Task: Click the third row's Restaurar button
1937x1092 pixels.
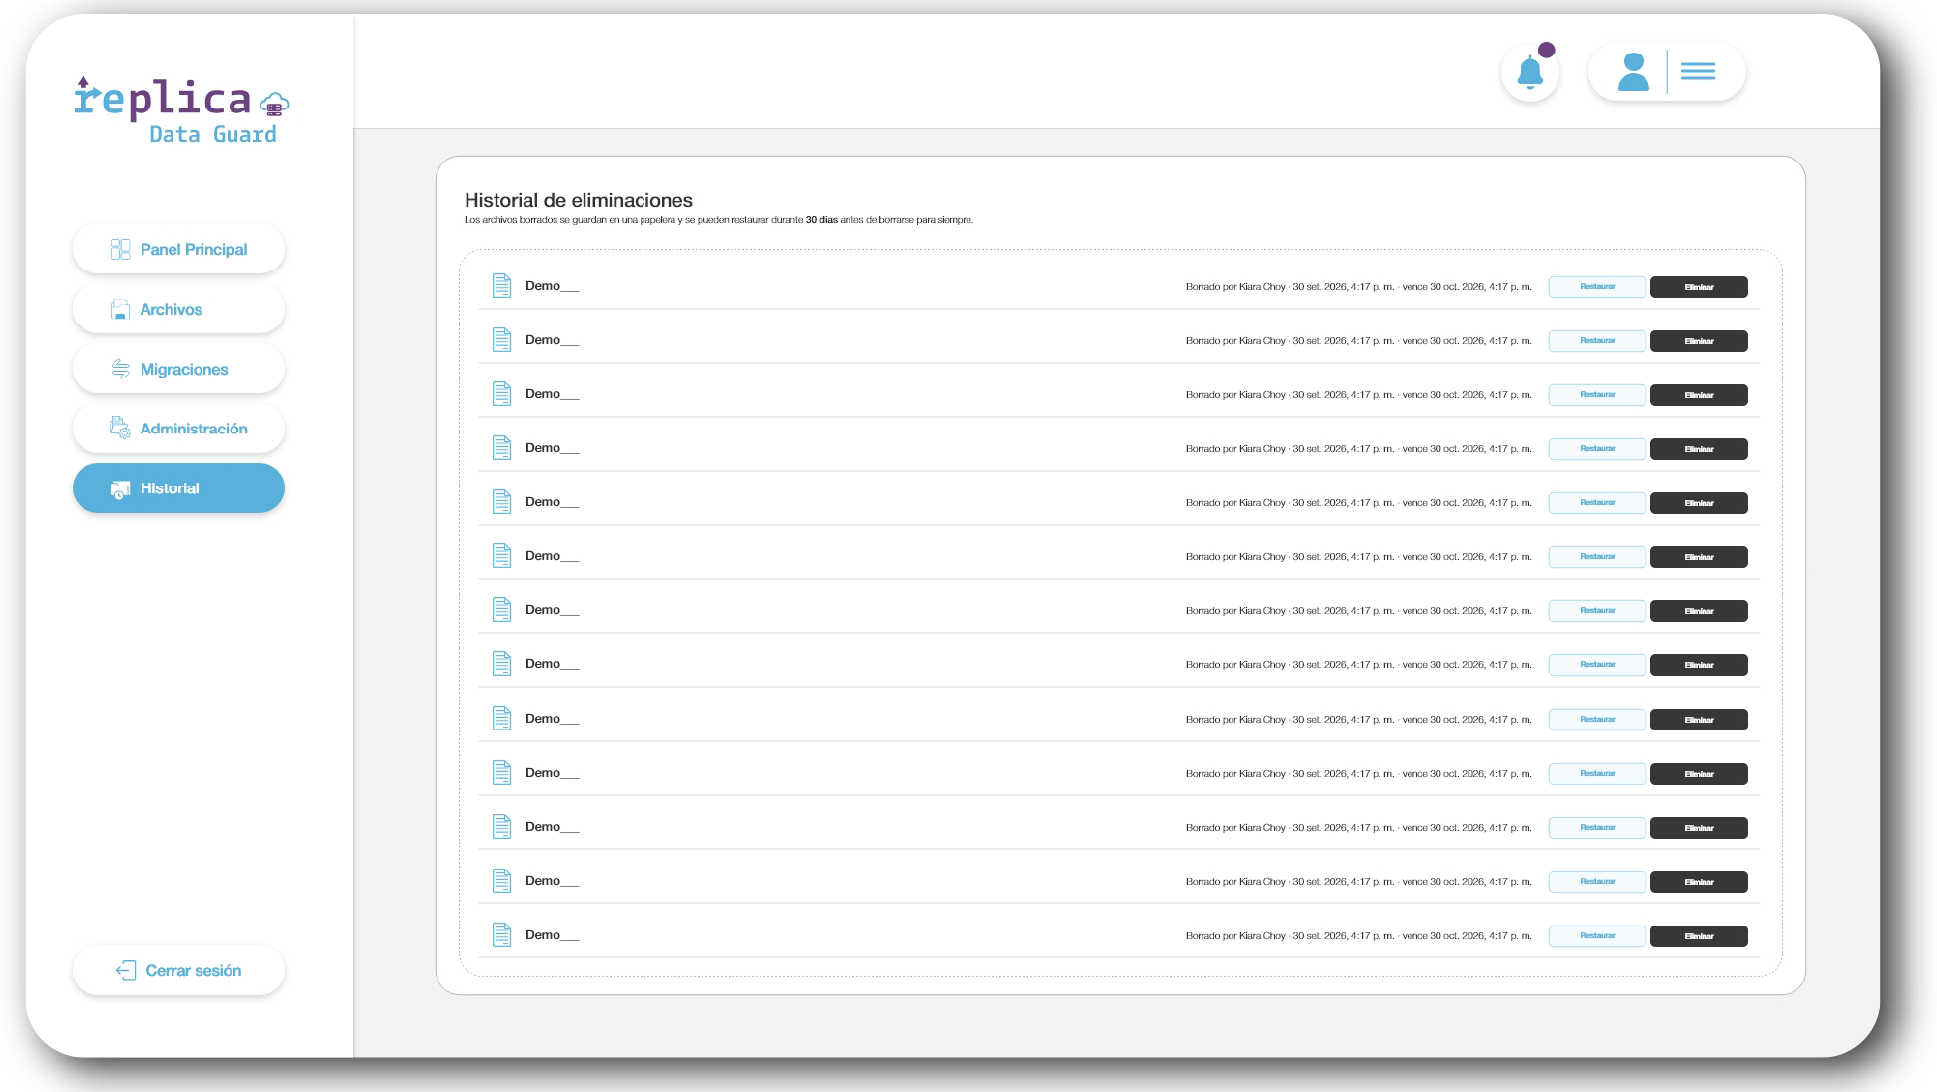Action: coord(1597,395)
